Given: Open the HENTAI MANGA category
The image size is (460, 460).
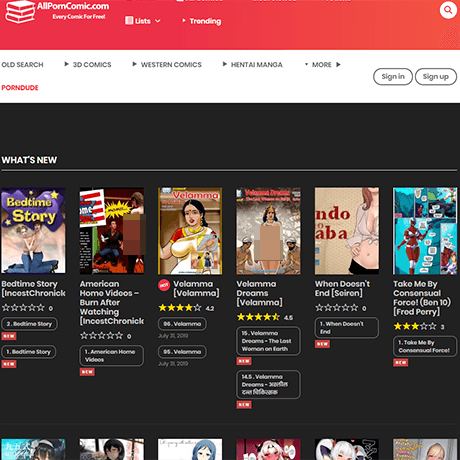Looking at the screenshot, I should point(257,64).
